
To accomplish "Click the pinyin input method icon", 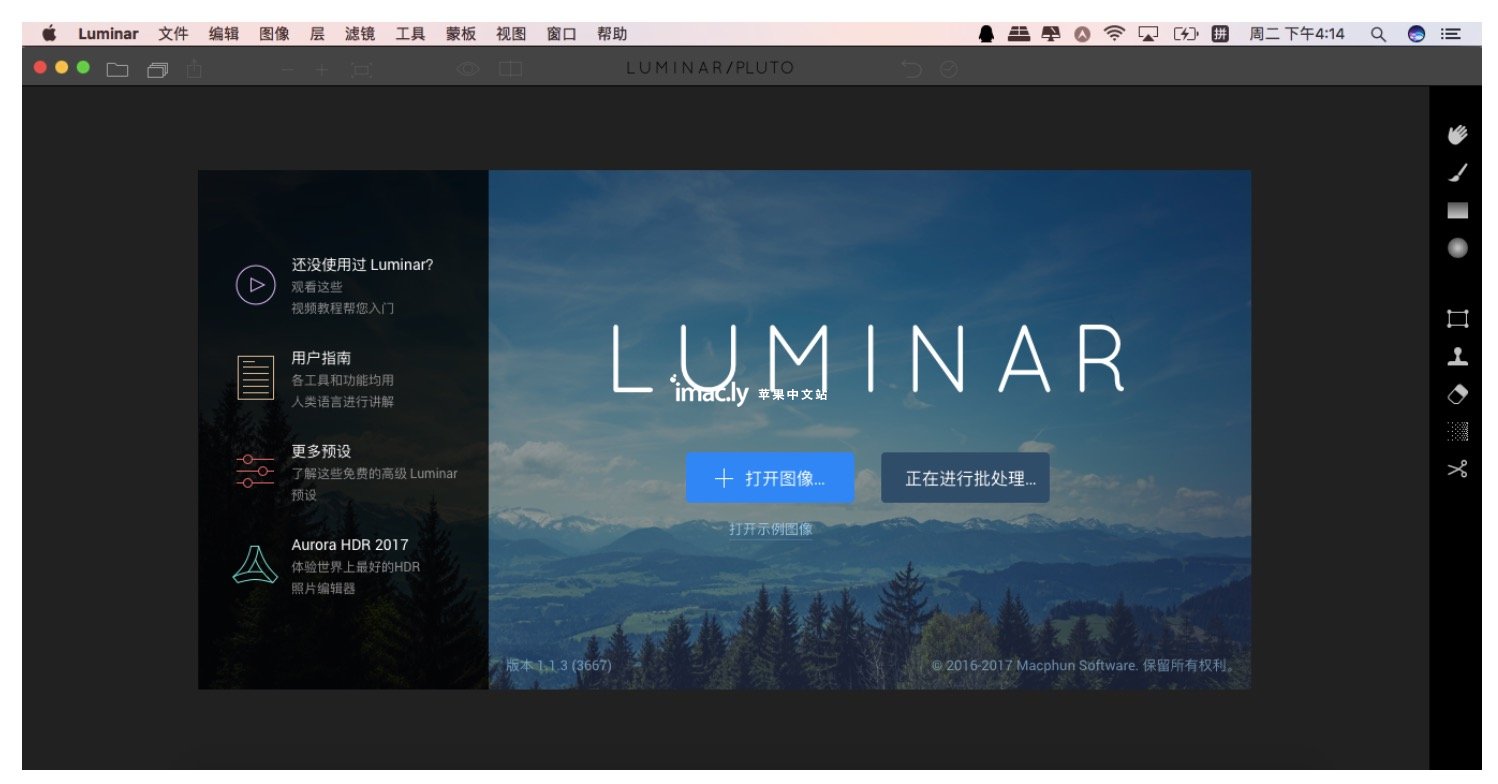I will coord(1220,33).
